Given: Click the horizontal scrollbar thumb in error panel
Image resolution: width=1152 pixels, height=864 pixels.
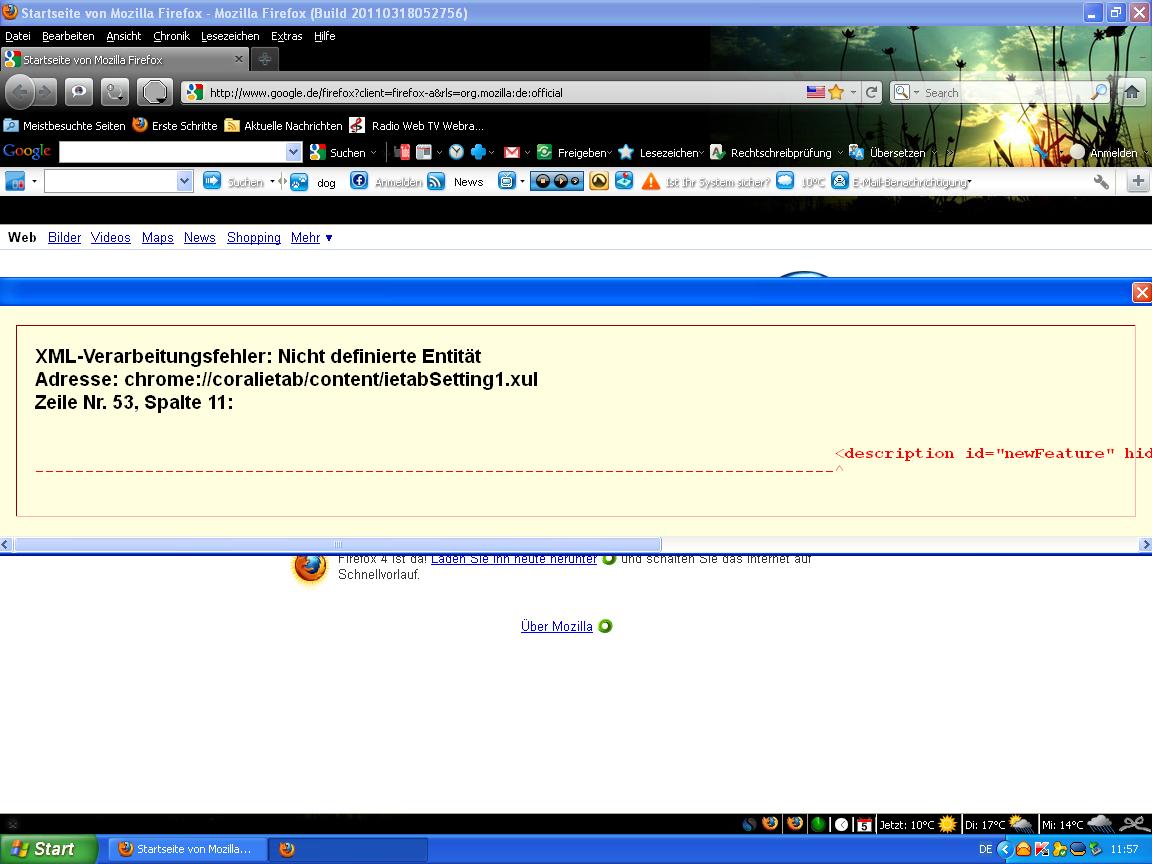Looking at the screenshot, I should 338,544.
